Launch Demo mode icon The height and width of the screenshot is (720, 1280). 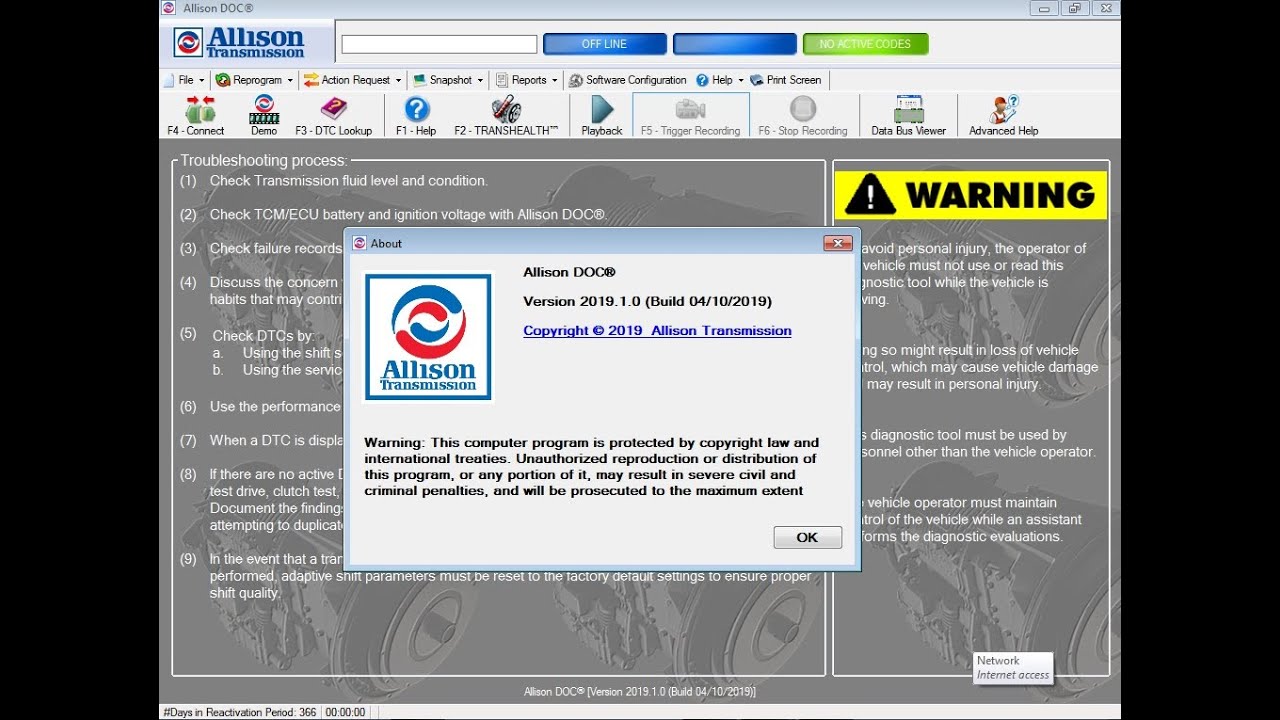[x=264, y=115]
